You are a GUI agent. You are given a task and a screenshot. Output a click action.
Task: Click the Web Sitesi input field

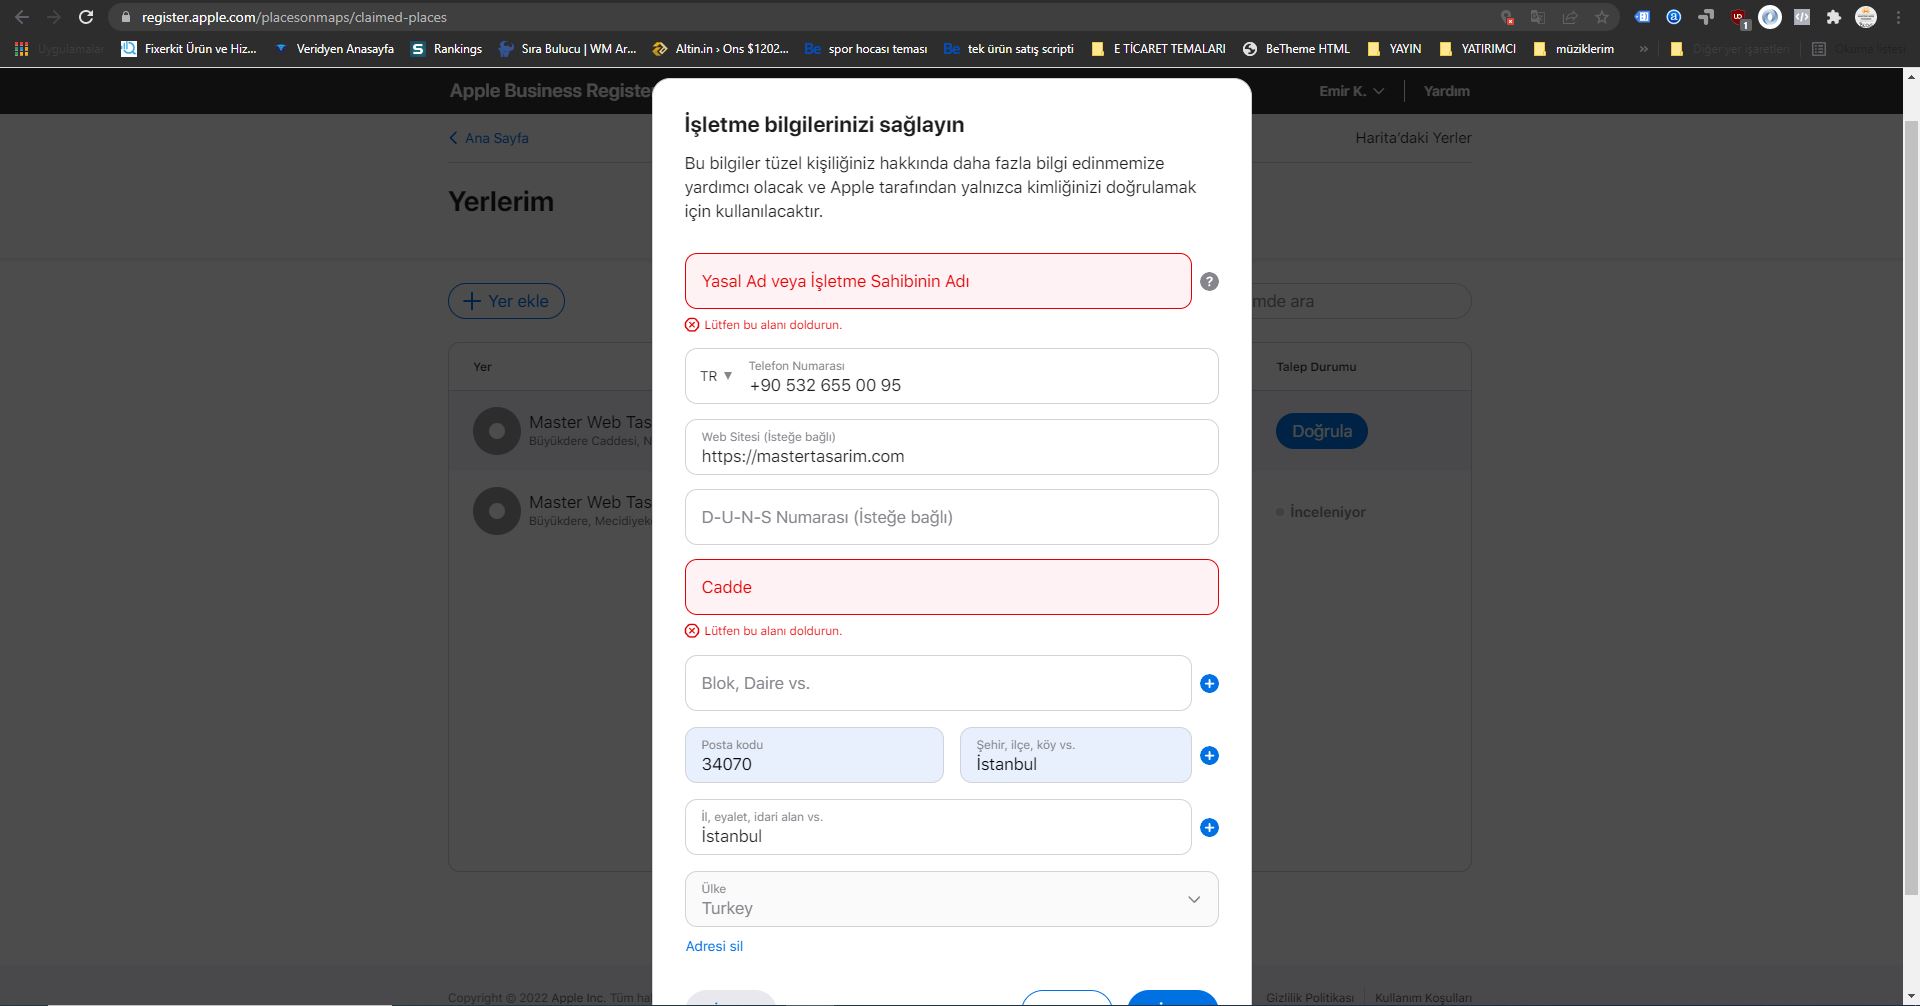pyautogui.click(x=951, y=447)
